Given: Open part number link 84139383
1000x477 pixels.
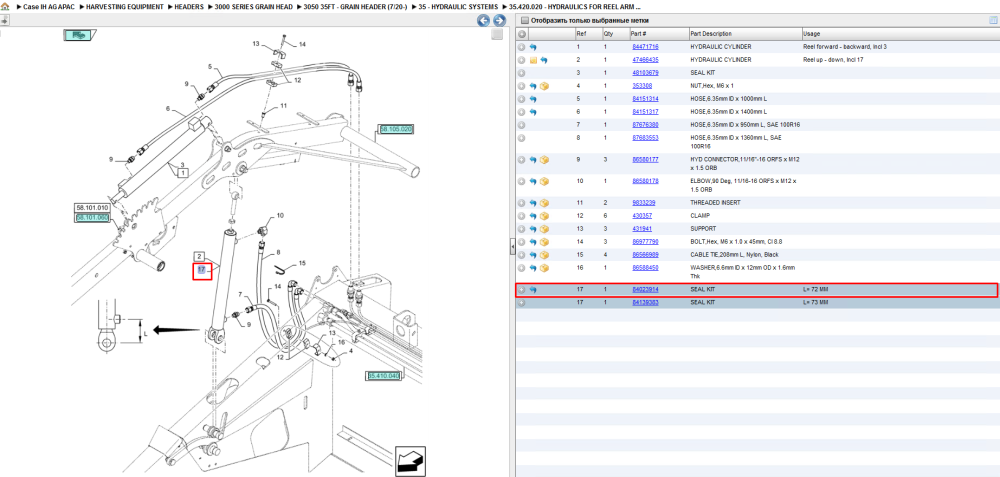Looking at the screenshot, I should [x=645, y=303].
